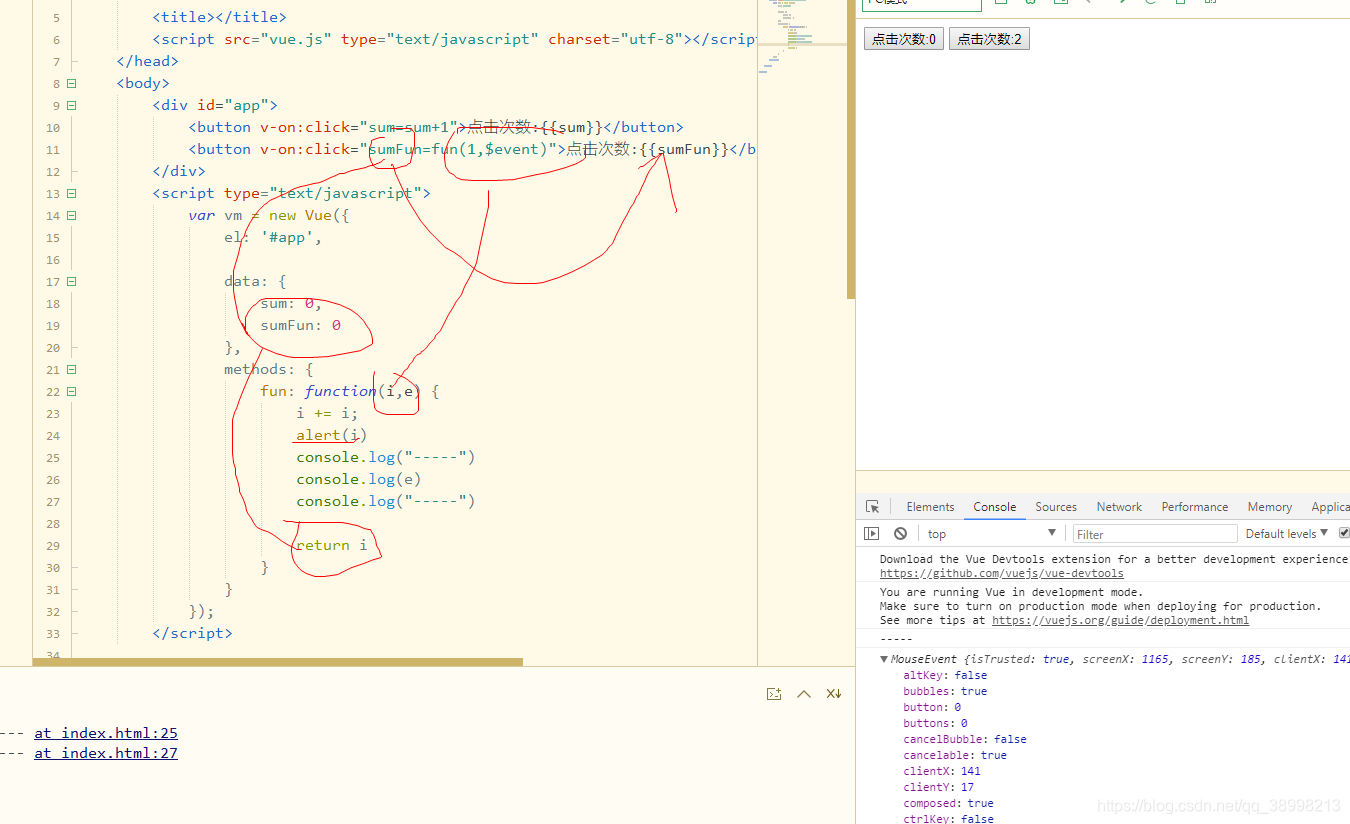
Task: Open the github vue-devtools link
Action: click(x=1001, y=574)
